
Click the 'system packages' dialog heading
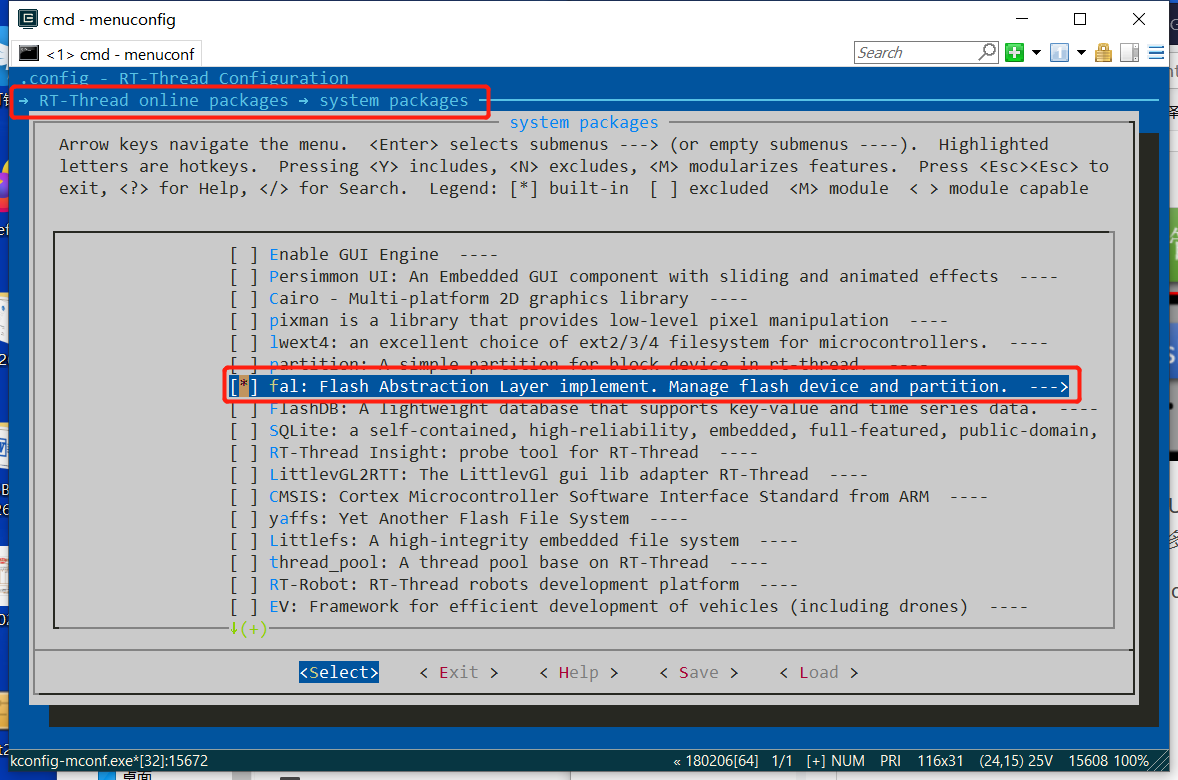(x=584, y=122)
